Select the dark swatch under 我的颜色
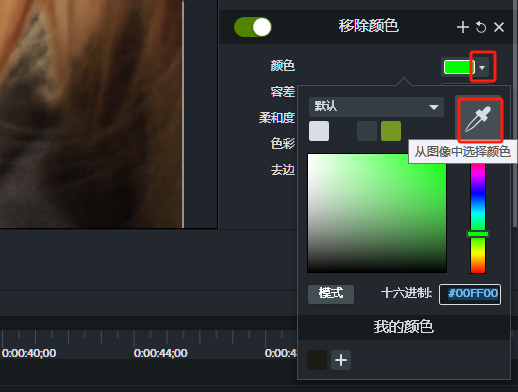Screen dimensions: 518x392 [317, 360]
